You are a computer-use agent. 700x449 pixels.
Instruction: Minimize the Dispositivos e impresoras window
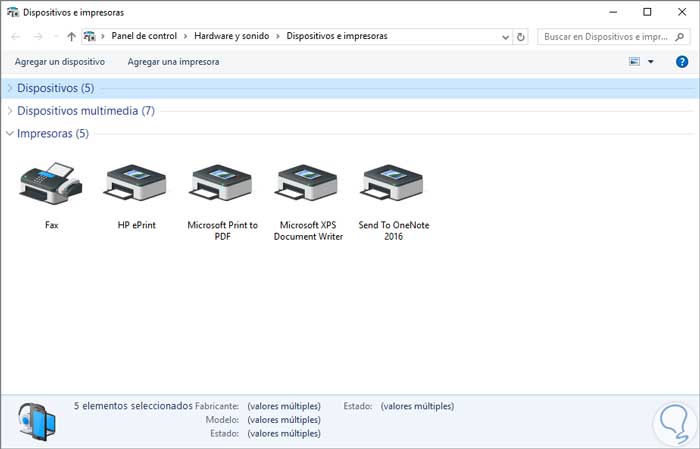(x=613, y=12)
